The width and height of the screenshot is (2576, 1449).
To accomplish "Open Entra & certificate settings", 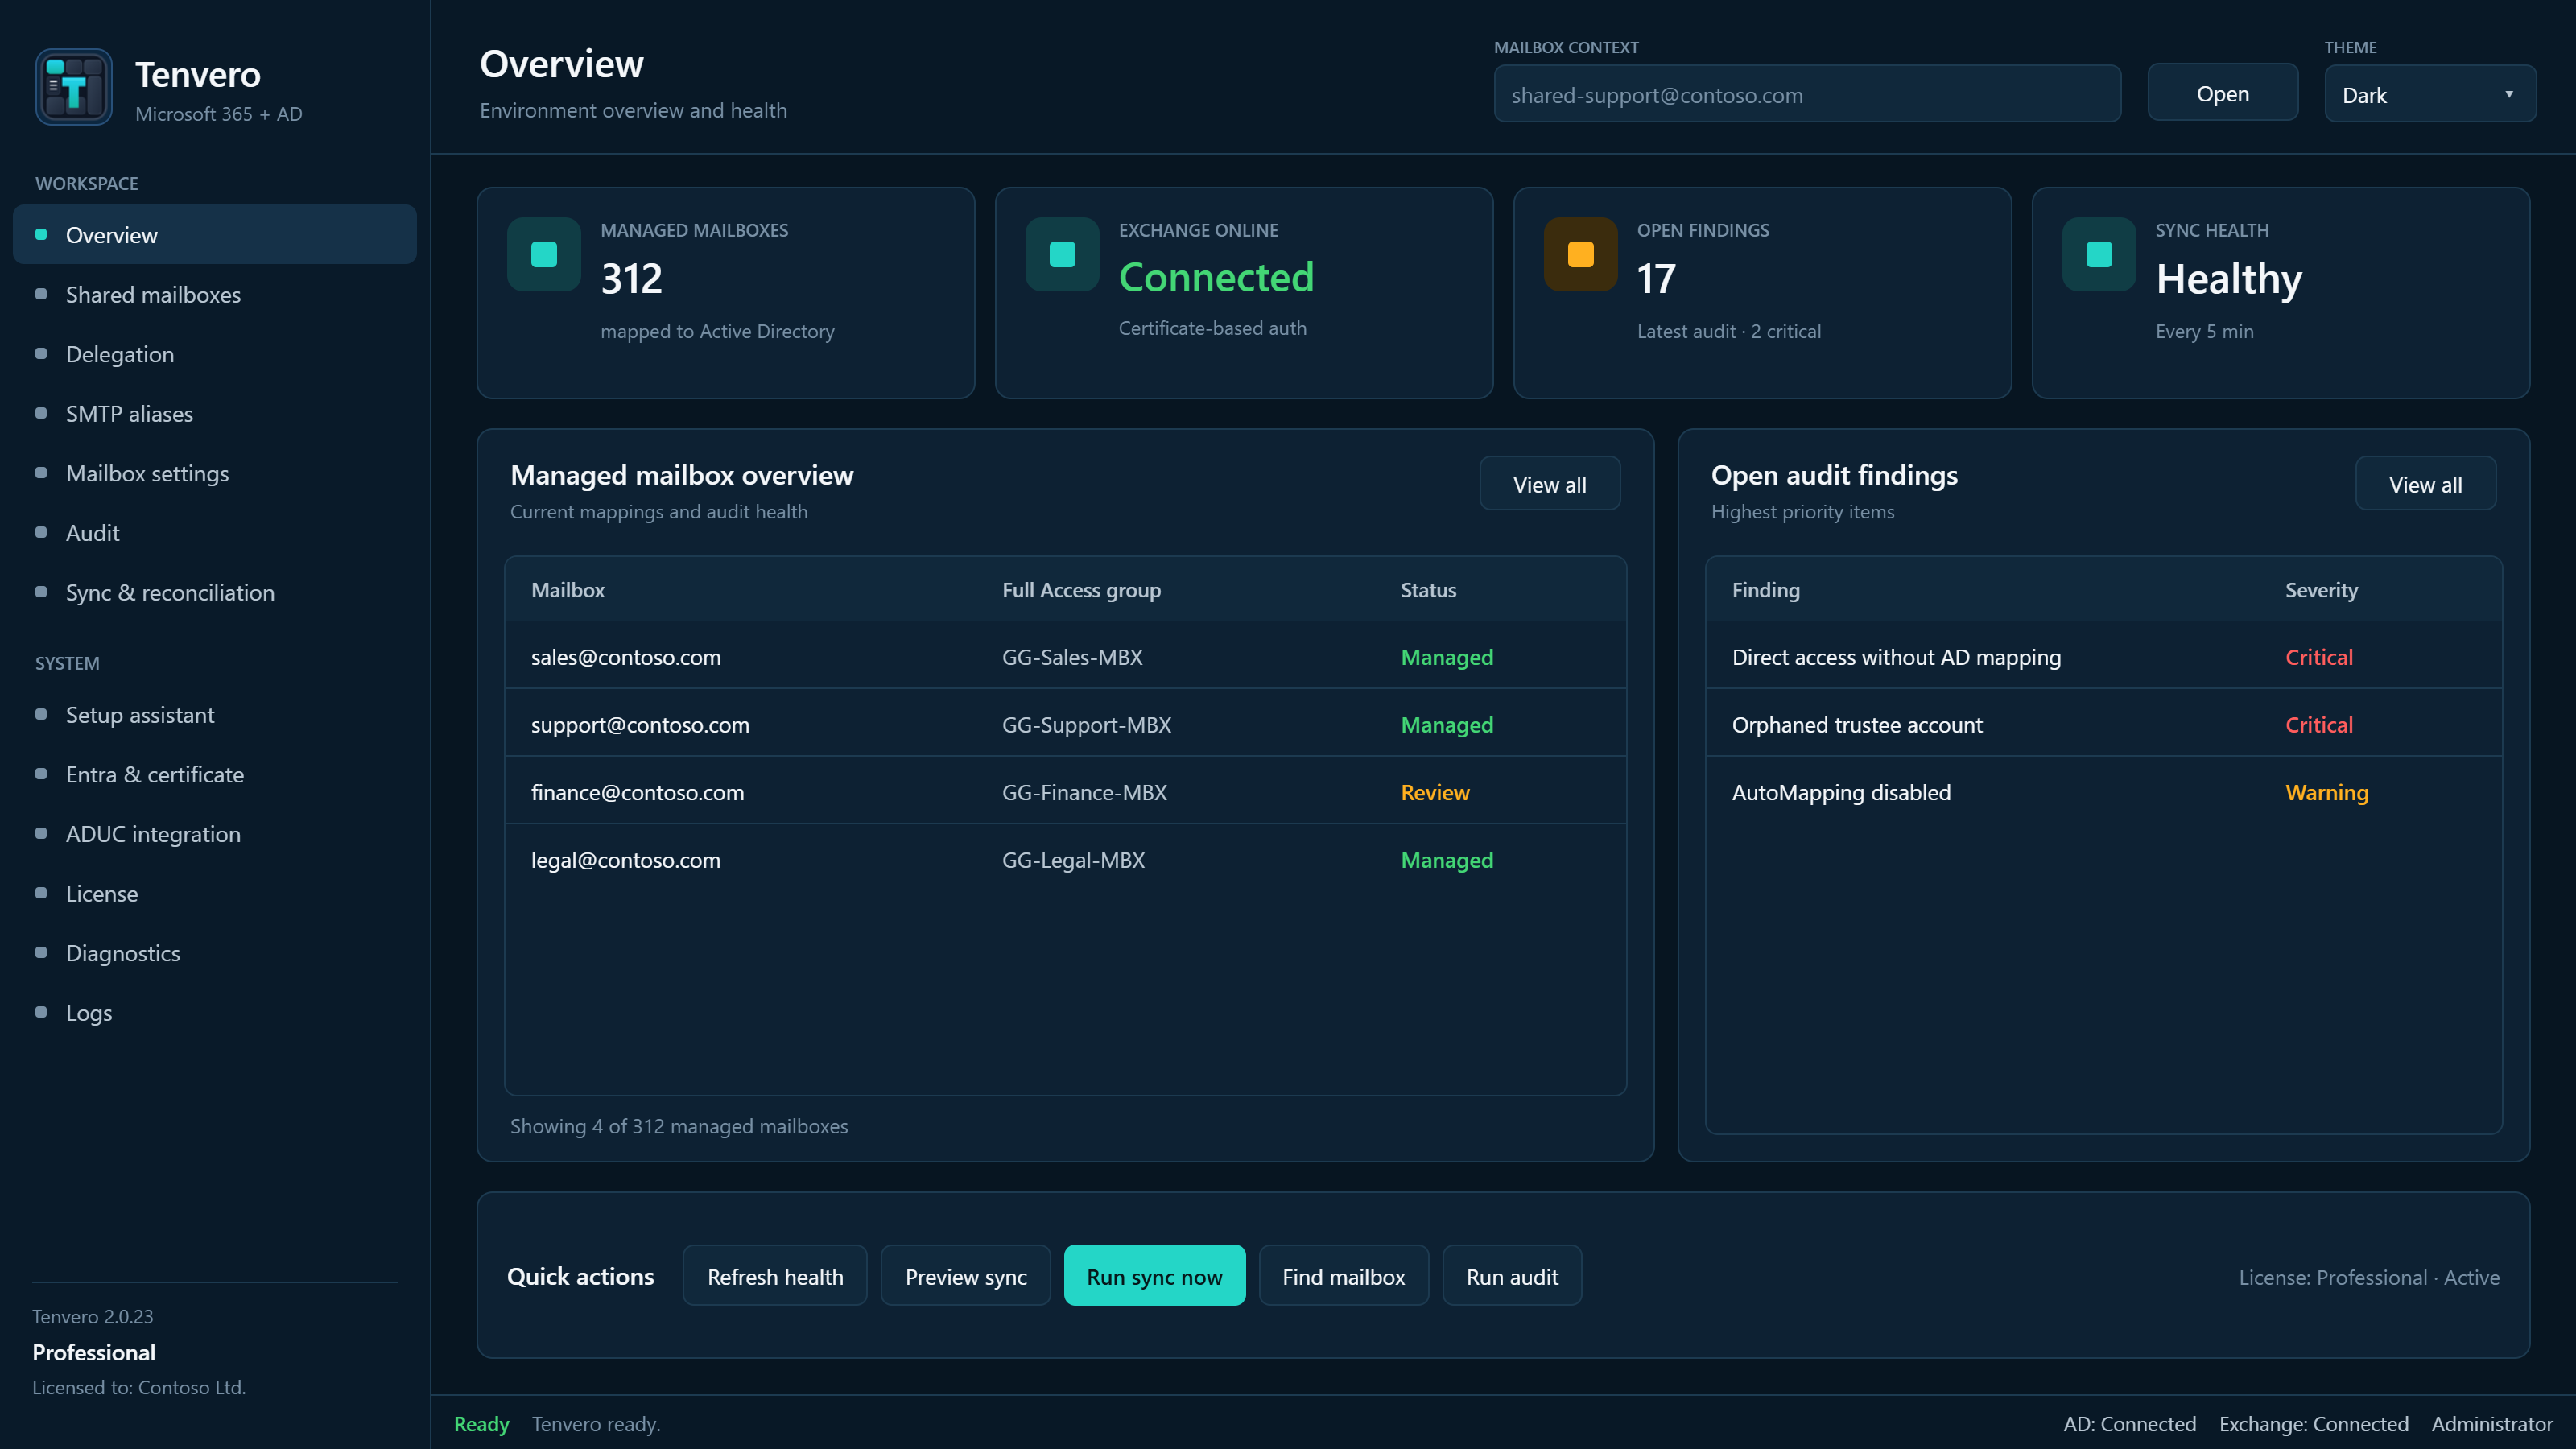I will click(215, 774).
